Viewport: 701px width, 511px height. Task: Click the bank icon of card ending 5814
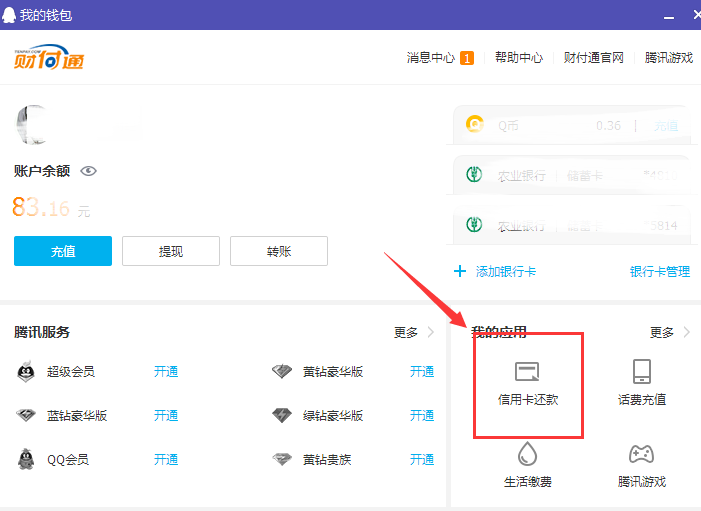[474, 224]
